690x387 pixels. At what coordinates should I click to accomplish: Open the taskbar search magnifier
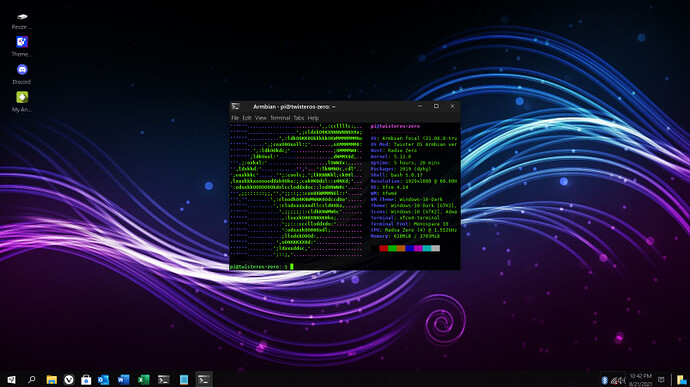32,380
